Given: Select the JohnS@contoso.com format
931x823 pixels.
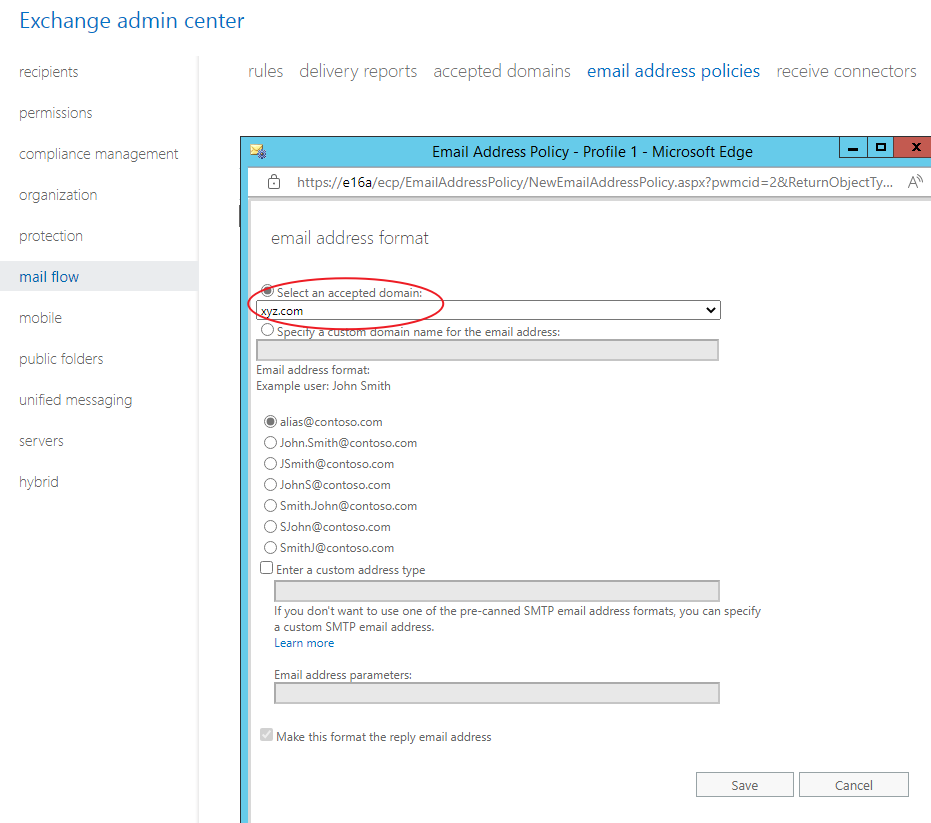Looking at the screenshot, I should (270, 485).
